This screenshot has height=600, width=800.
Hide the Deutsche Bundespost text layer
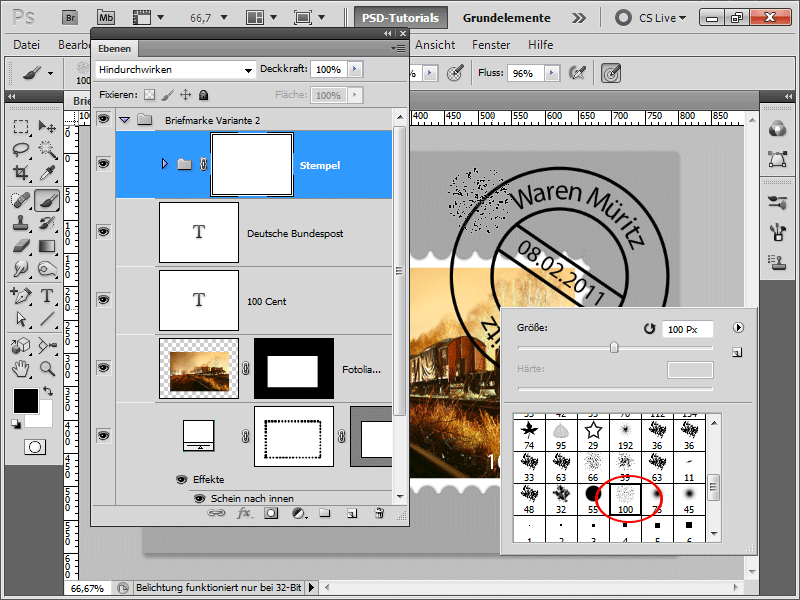pos(104,232)
